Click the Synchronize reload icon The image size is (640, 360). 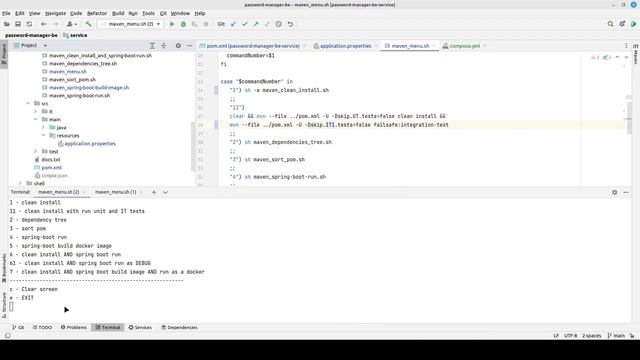point(29,24)
